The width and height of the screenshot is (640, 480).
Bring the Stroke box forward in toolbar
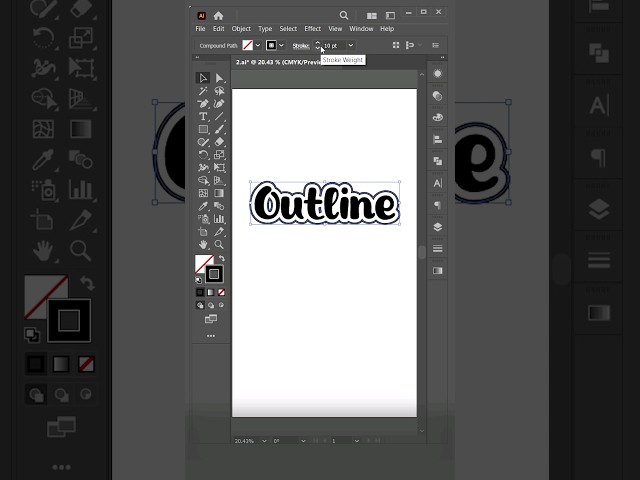tap(214, 274)
